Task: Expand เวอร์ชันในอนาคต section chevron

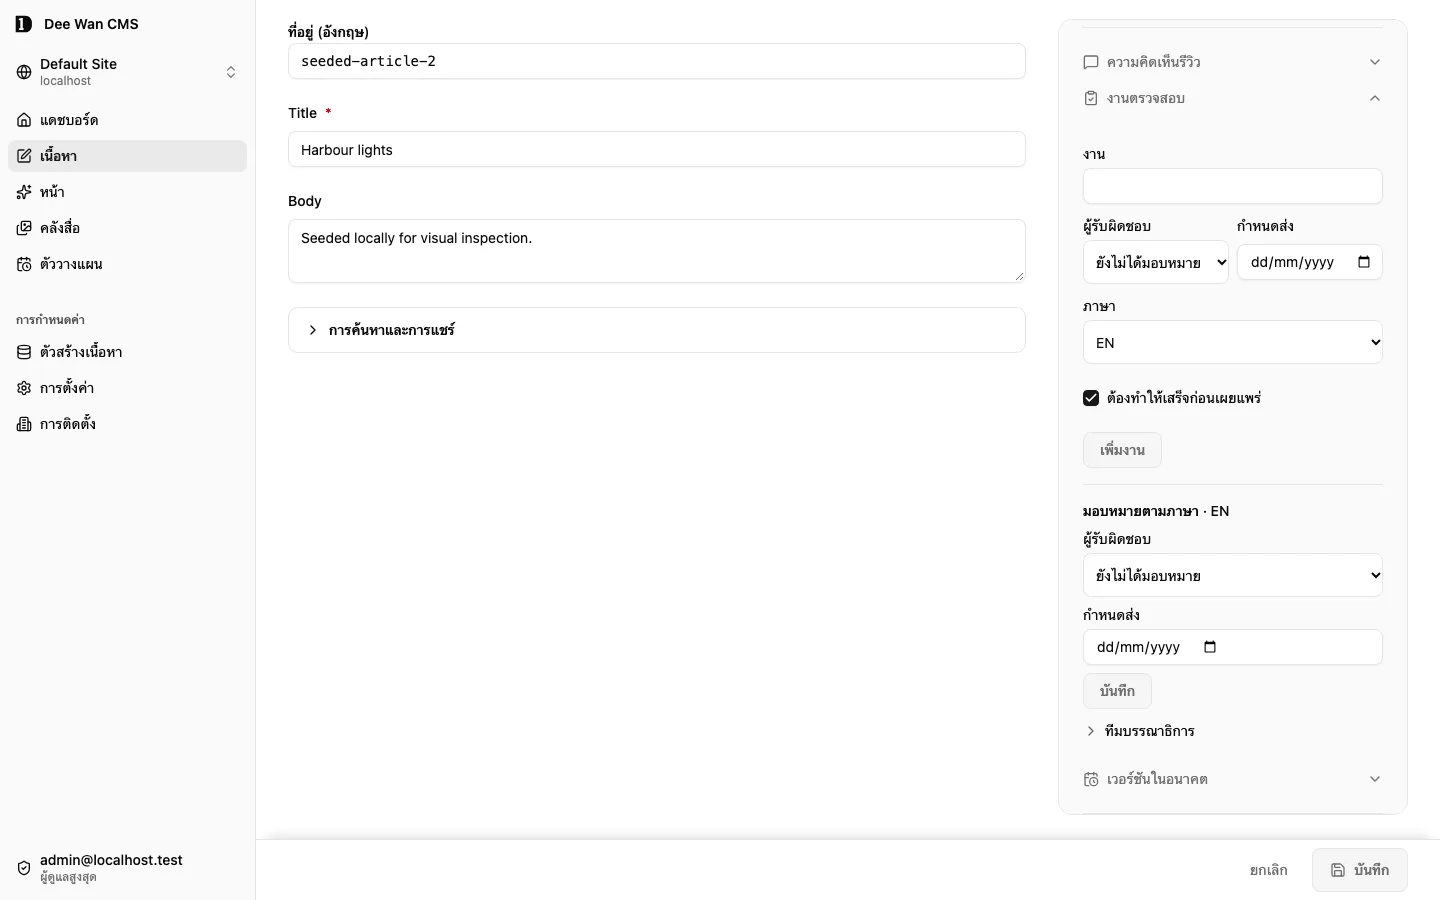Action: point(1375,779)
